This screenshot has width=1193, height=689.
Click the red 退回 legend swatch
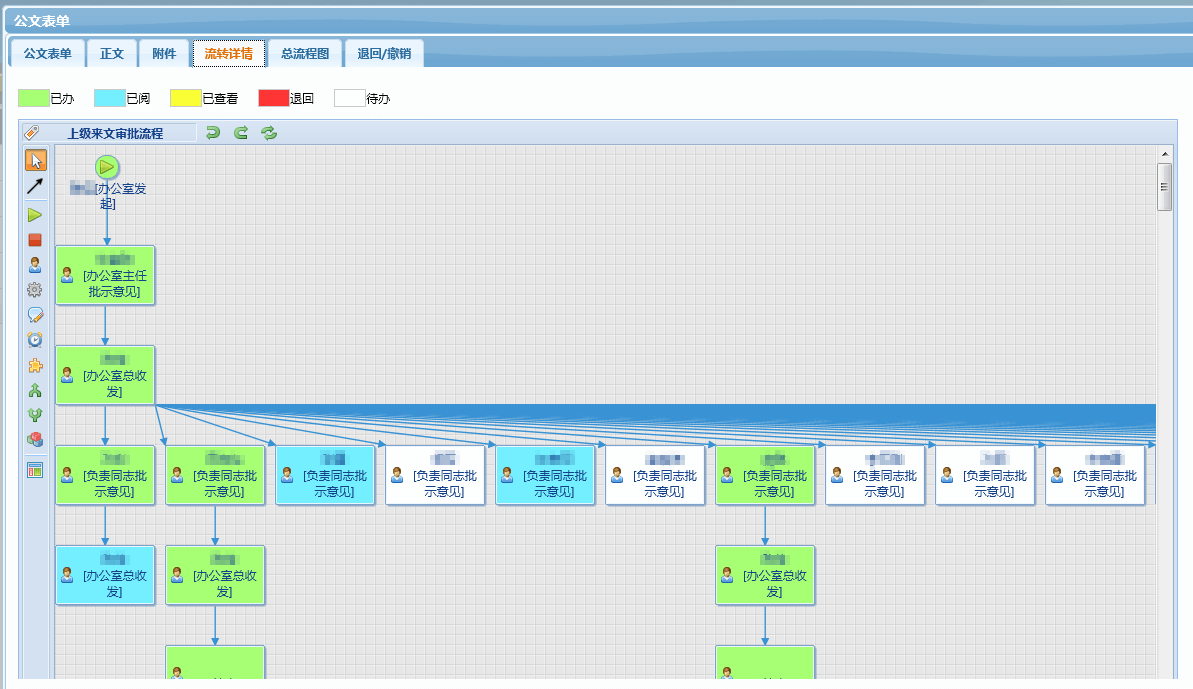pyautogui.click(x=273, y=98)
